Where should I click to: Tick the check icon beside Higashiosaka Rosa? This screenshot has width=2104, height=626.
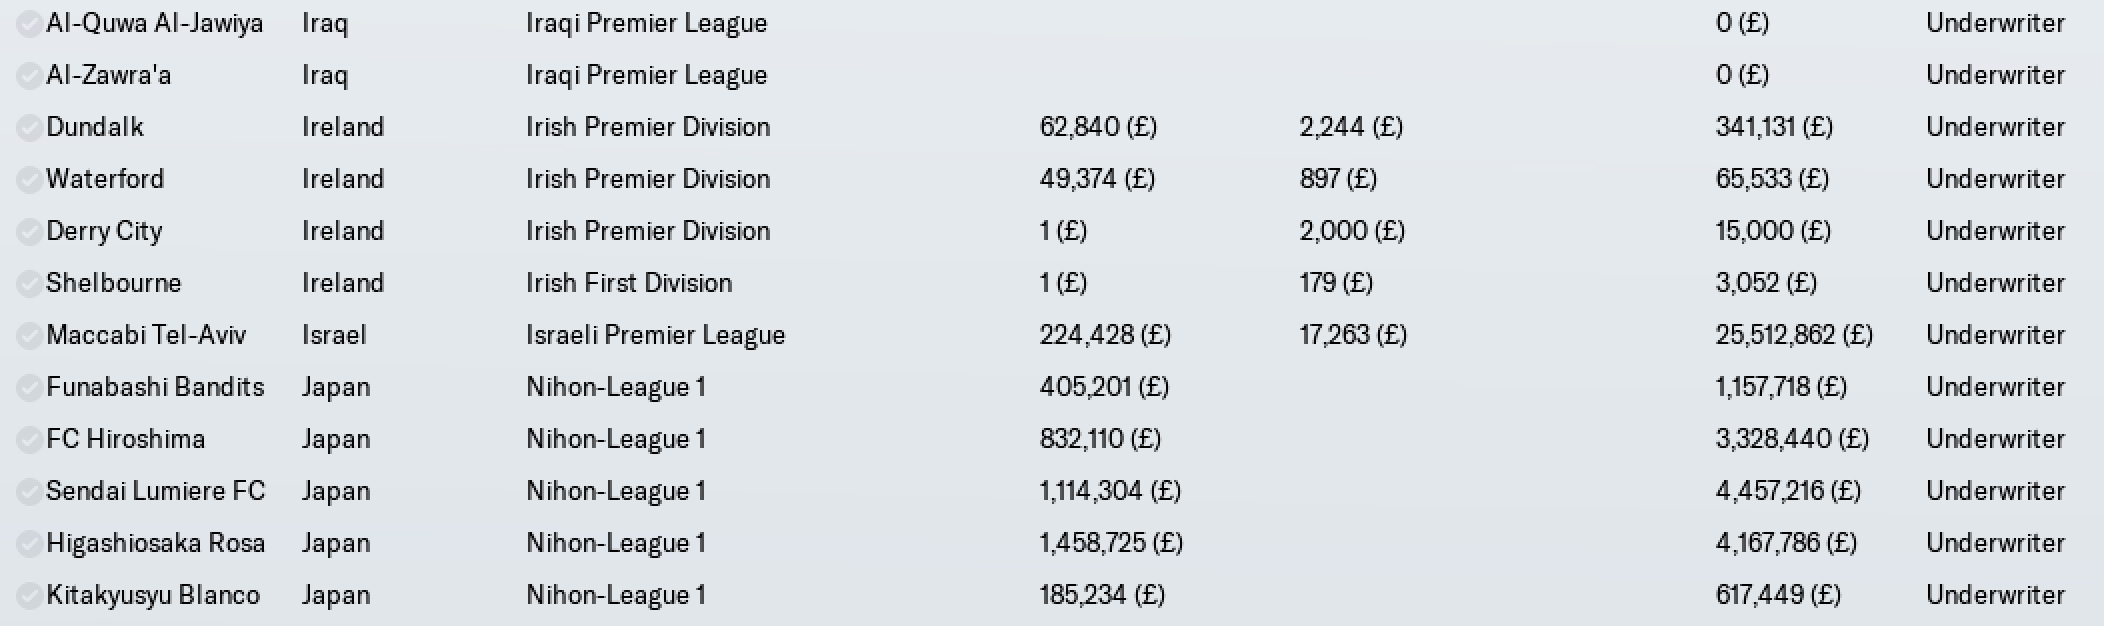(29, 543)
